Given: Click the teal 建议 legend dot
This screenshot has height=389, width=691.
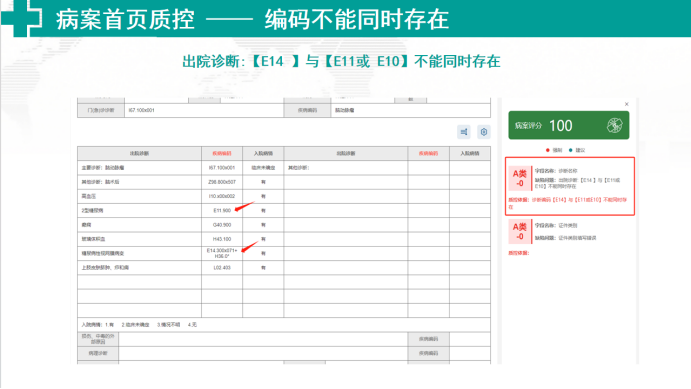Looking at the screenshot, I should coord(571,150).
